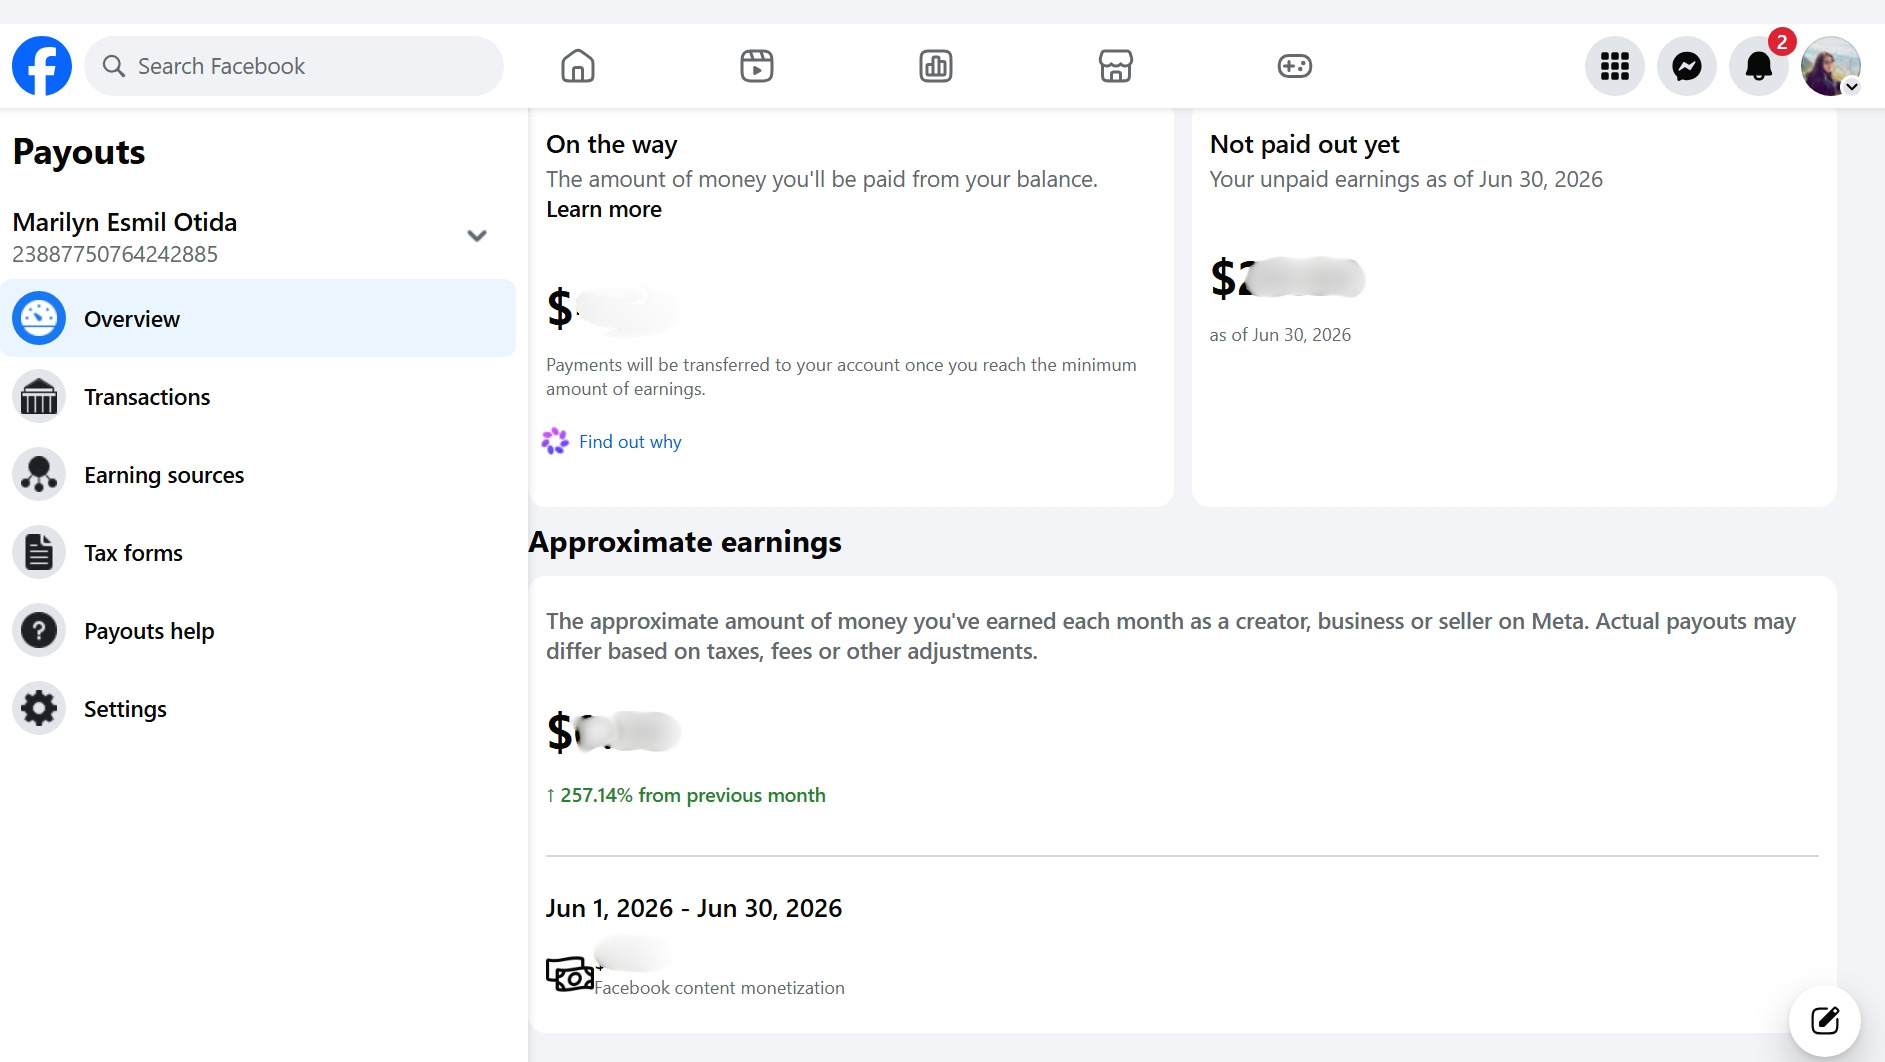Open Earning sources in the sidebar
Image resolution: width=1885 pixels, height=1062 pixels.
click(x=258, y=475)
